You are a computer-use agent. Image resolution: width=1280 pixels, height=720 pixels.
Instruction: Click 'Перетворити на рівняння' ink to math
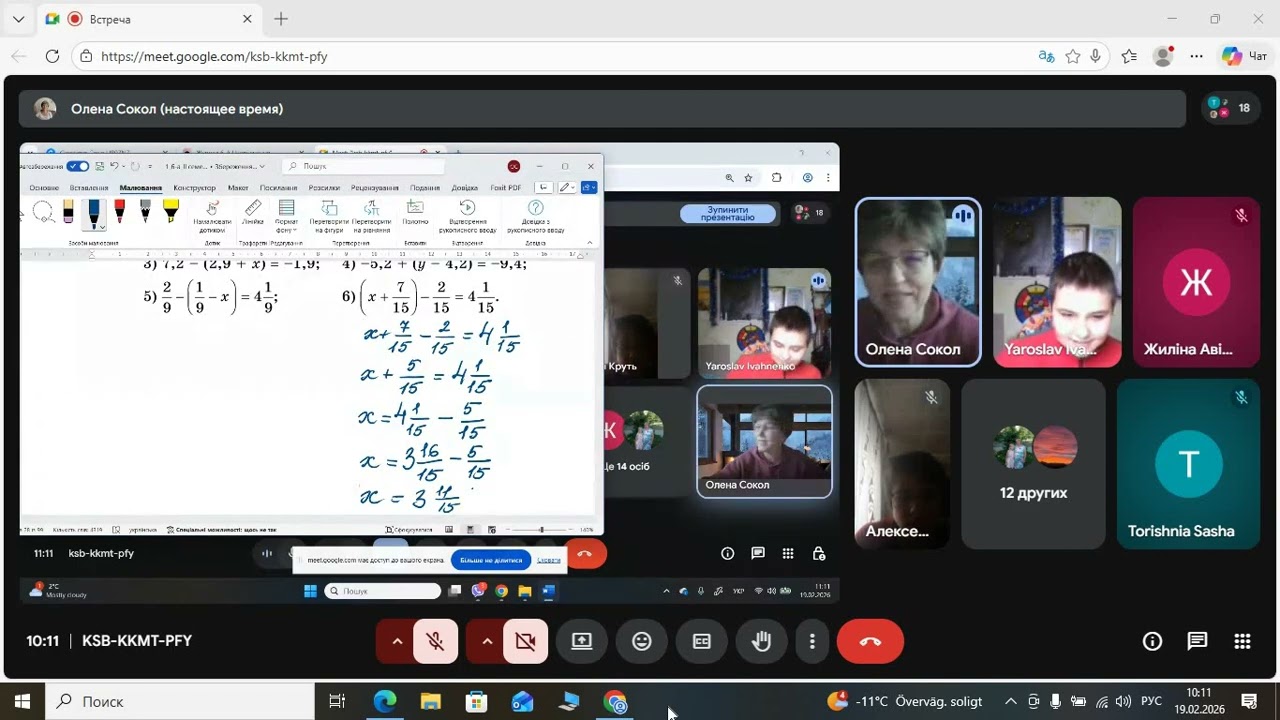(371, 217)
